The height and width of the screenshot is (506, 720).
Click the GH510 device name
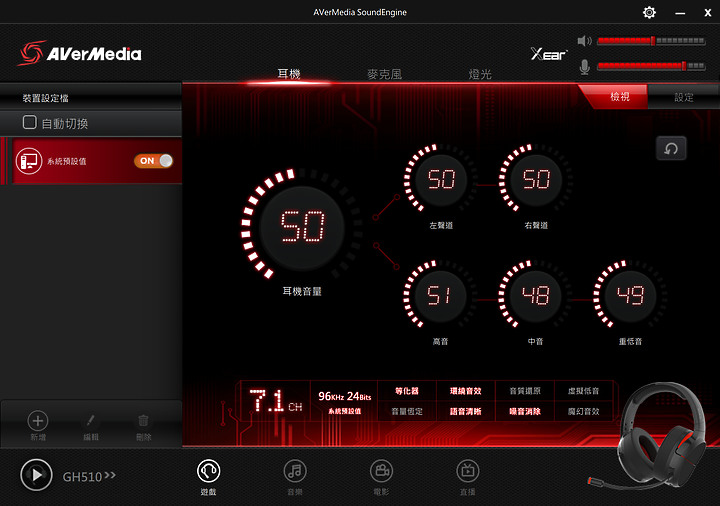(x=82, y=477)
